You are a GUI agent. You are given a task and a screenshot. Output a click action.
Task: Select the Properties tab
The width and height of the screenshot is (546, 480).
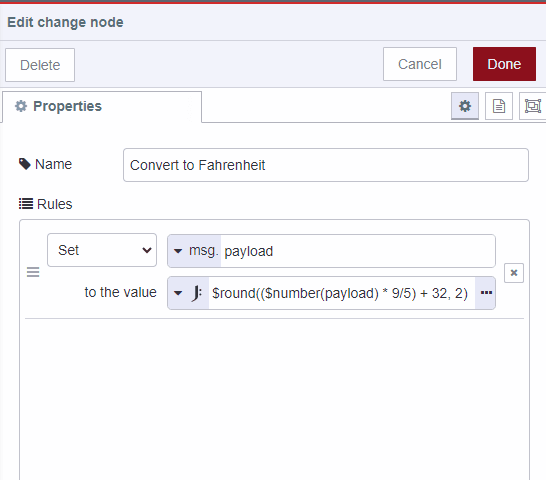102,107
